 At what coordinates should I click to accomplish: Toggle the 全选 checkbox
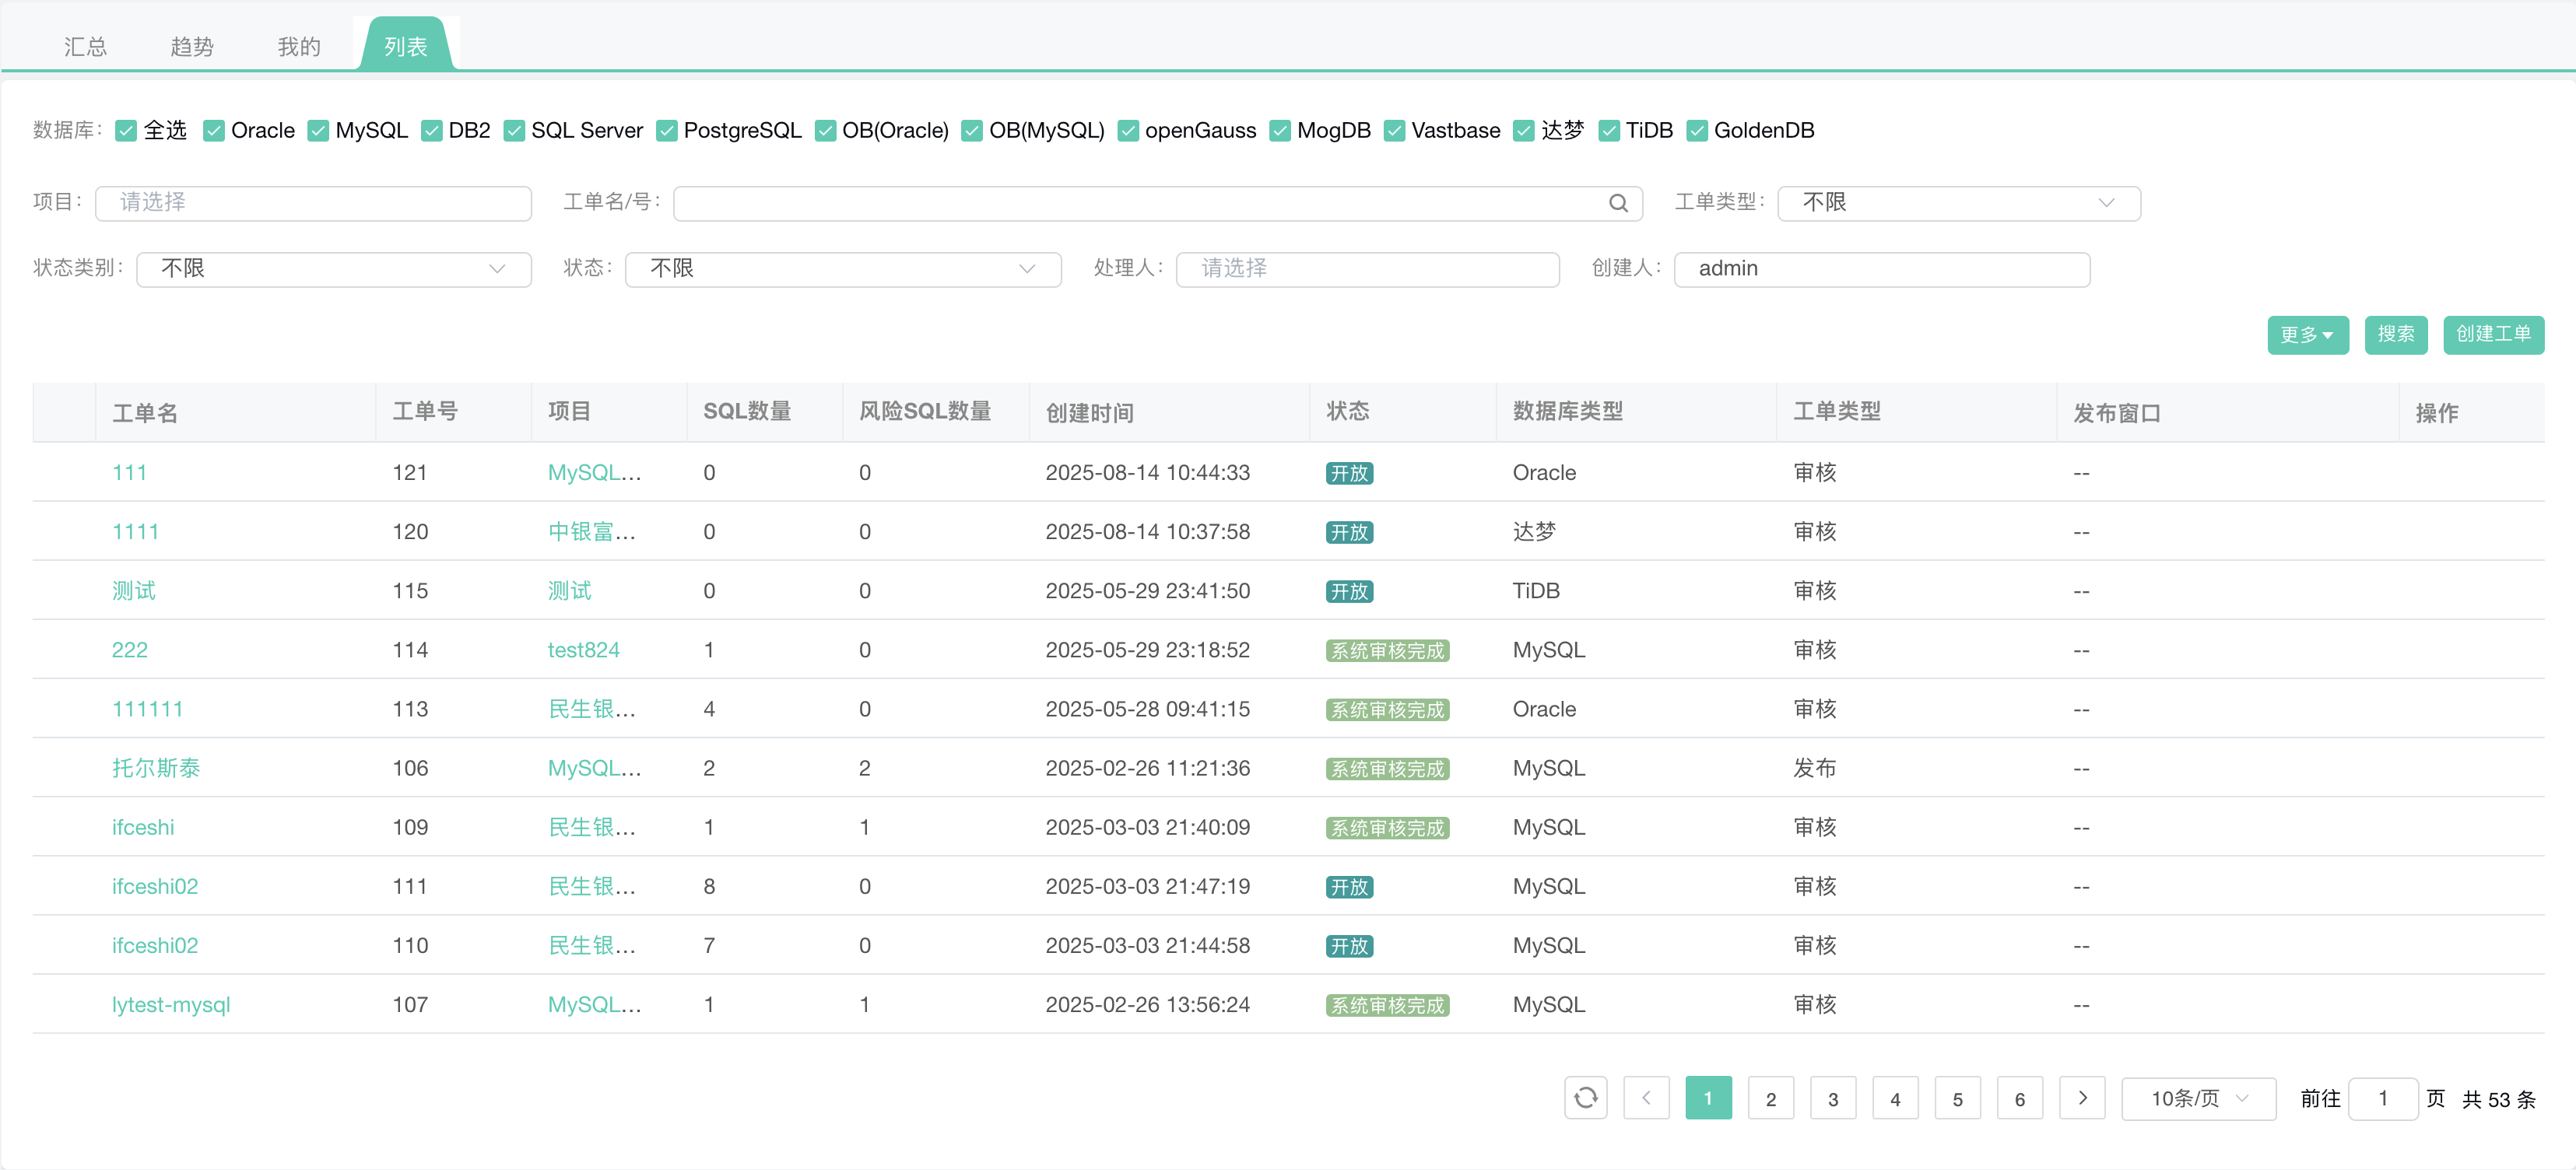coord(126,131)
